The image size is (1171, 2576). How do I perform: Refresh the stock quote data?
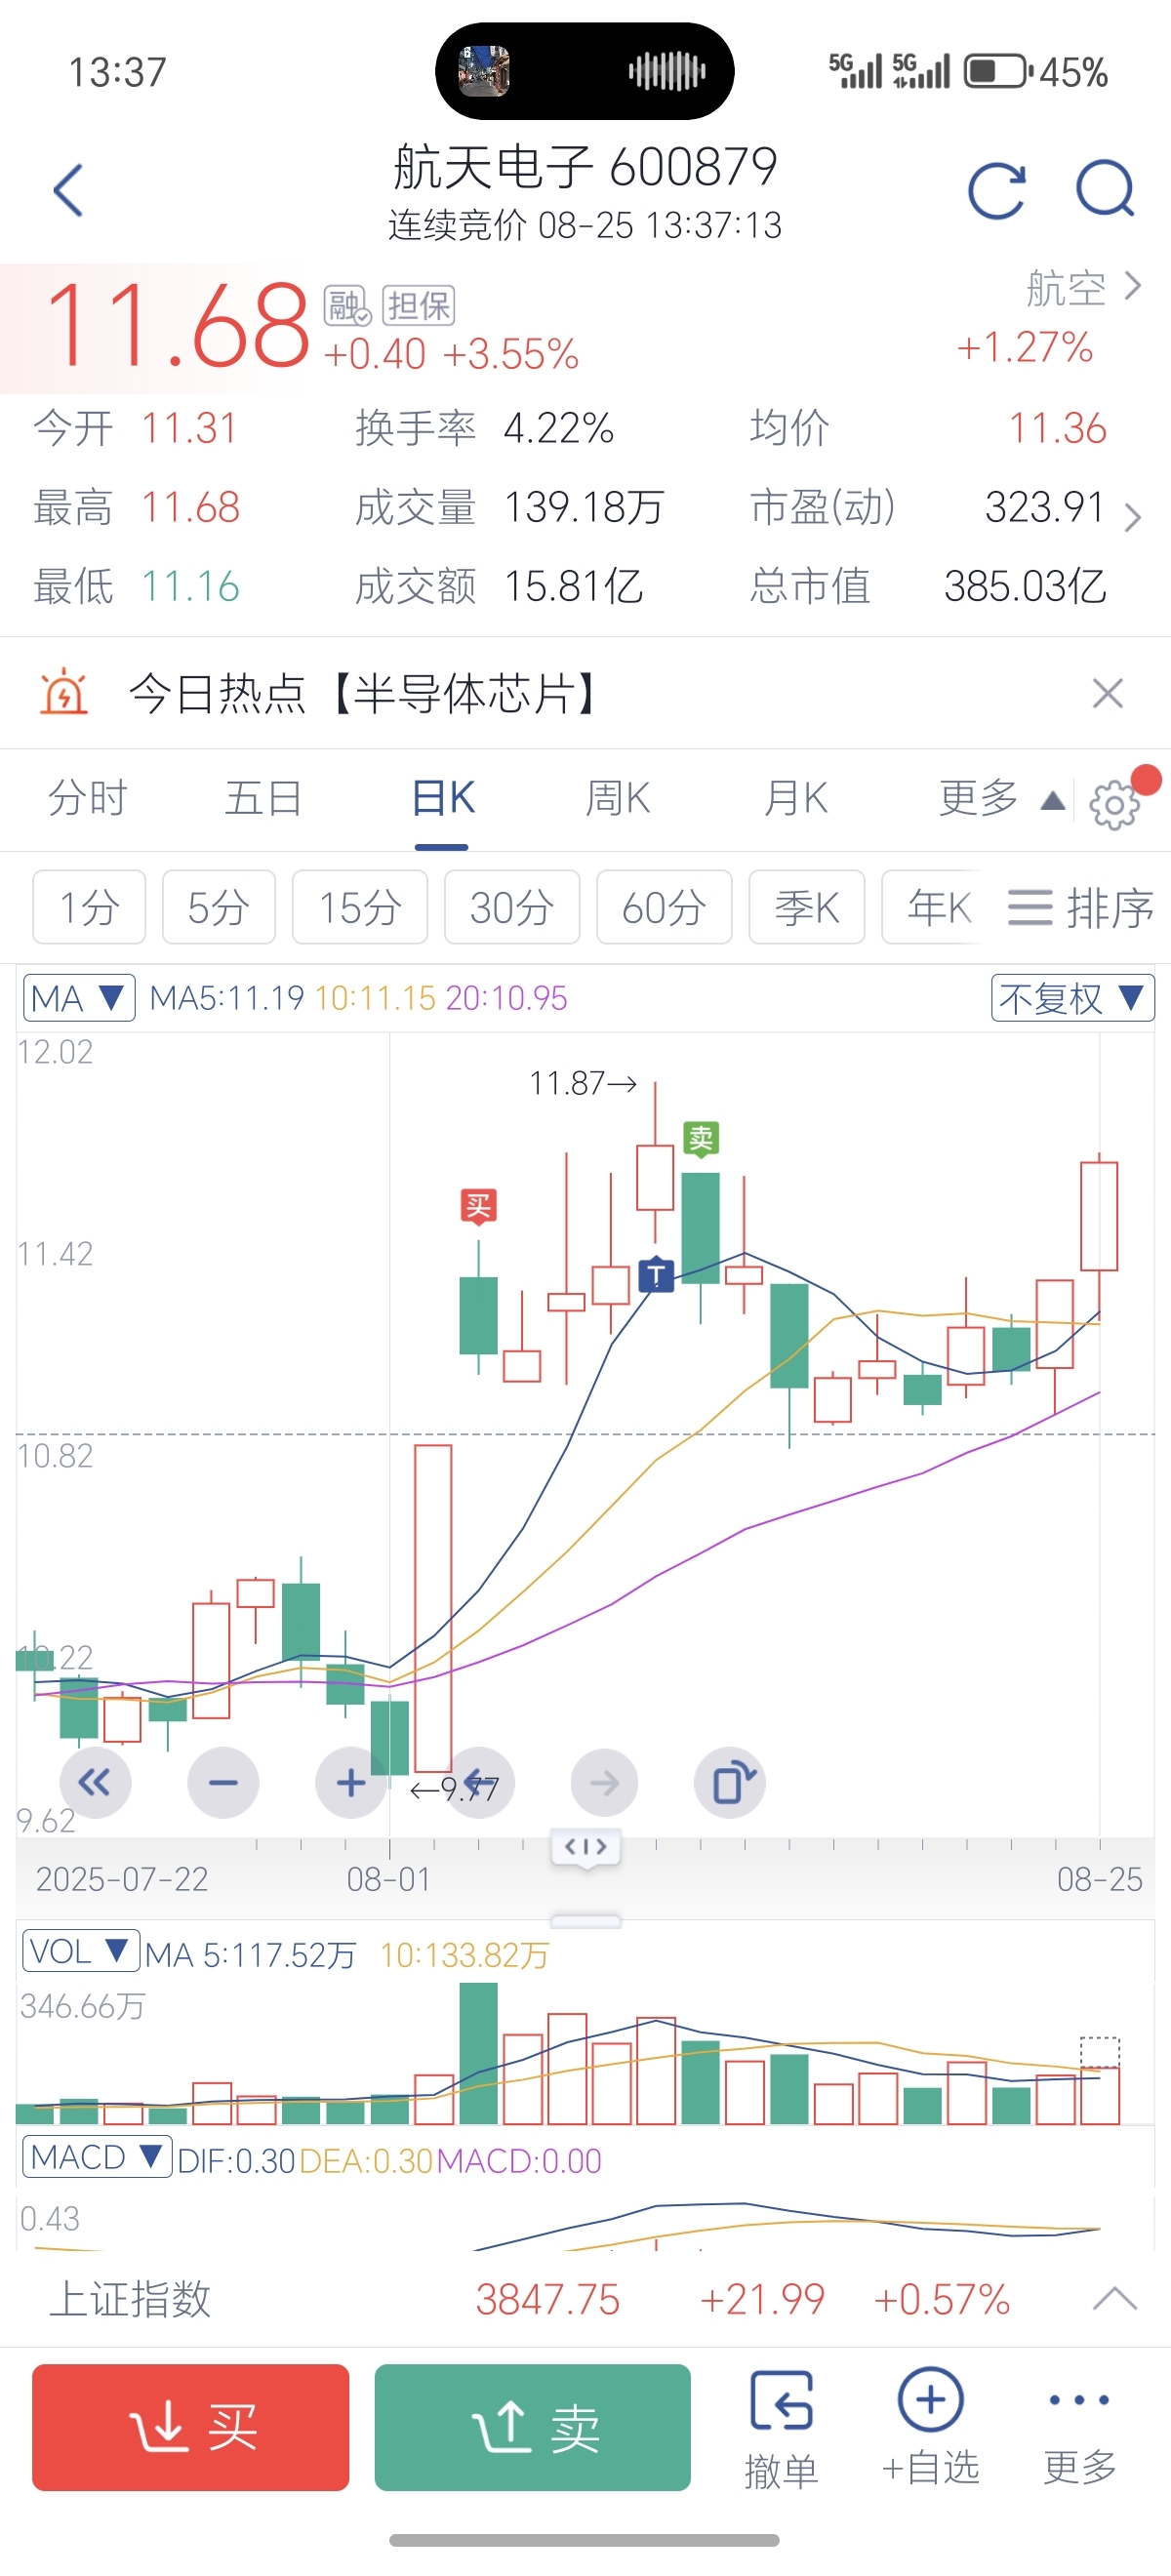tap(997, 189)
